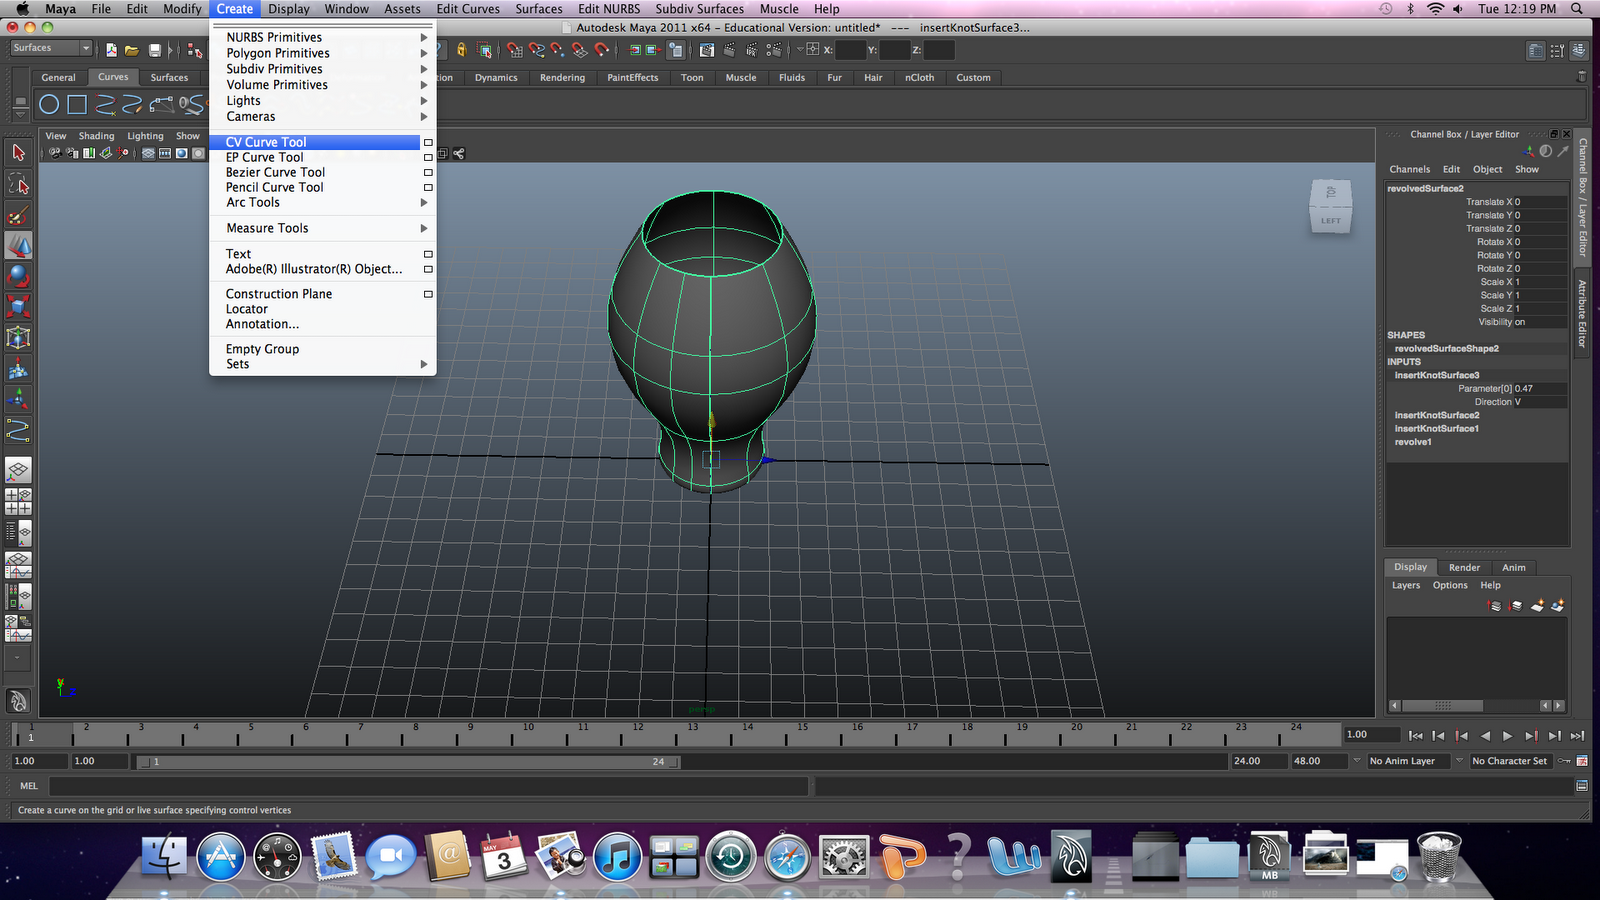The width and height of the screenshot is (1600, 900).
Task: Select the Move tool
Action: [18, 245]
